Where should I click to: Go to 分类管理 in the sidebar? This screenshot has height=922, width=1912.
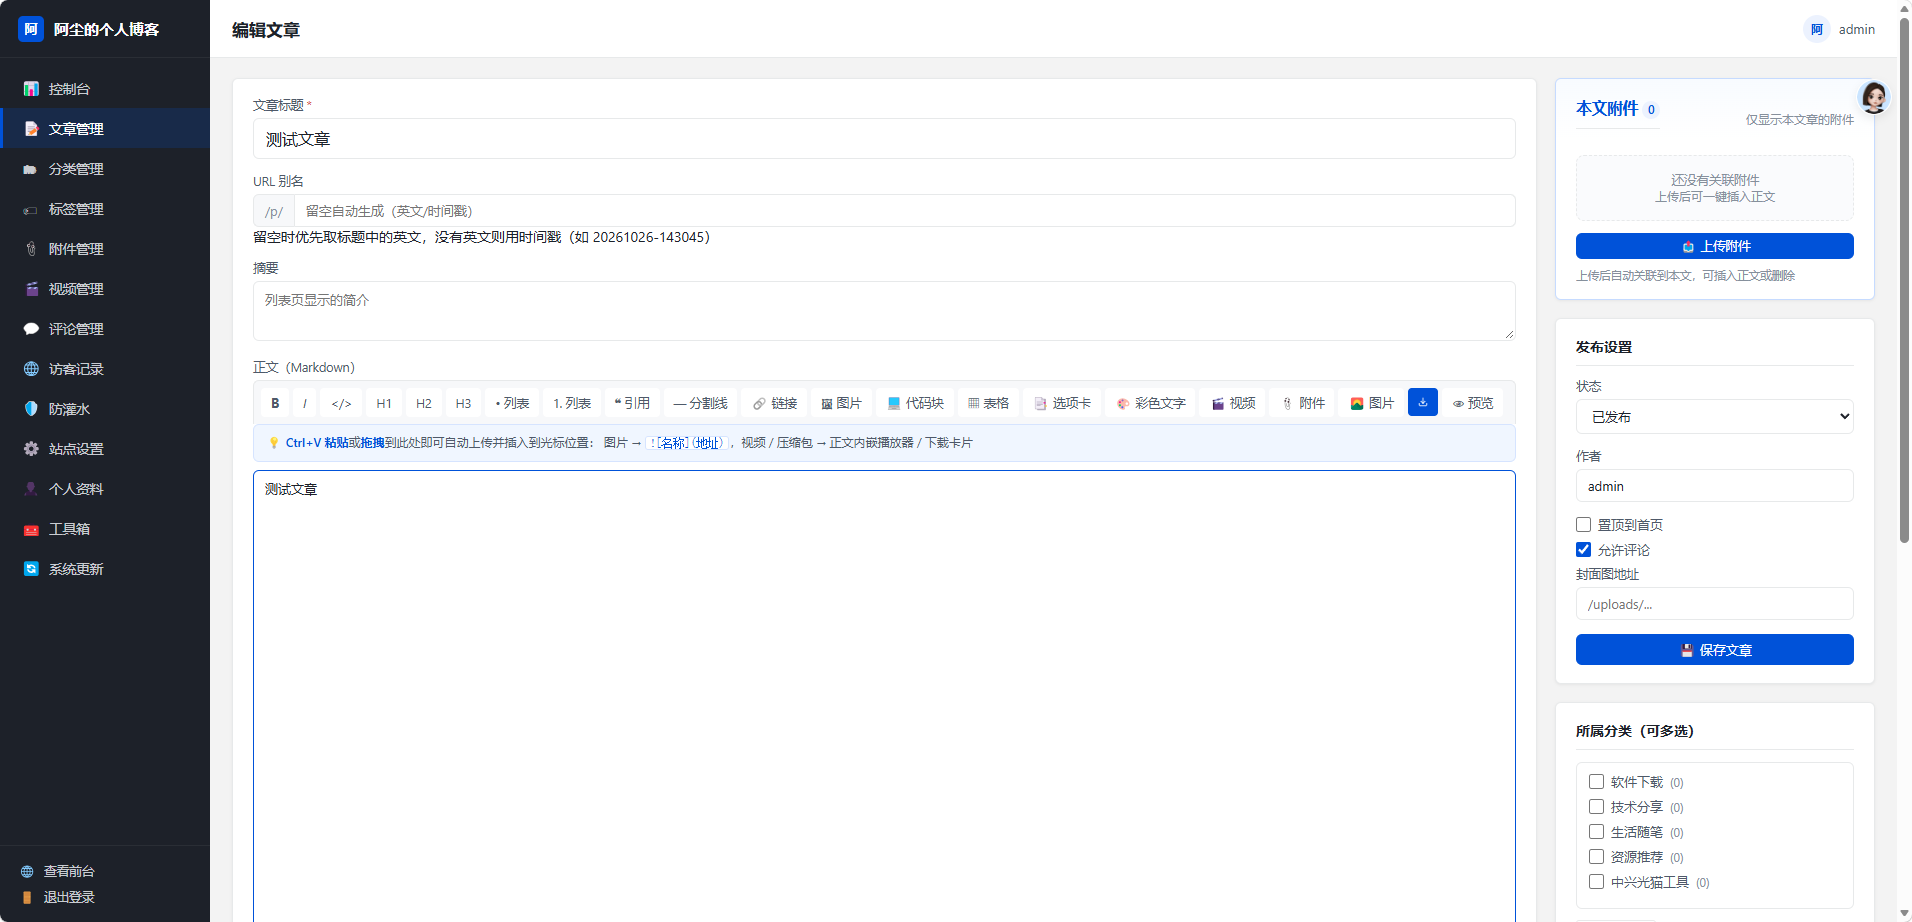tap(105, 169)
